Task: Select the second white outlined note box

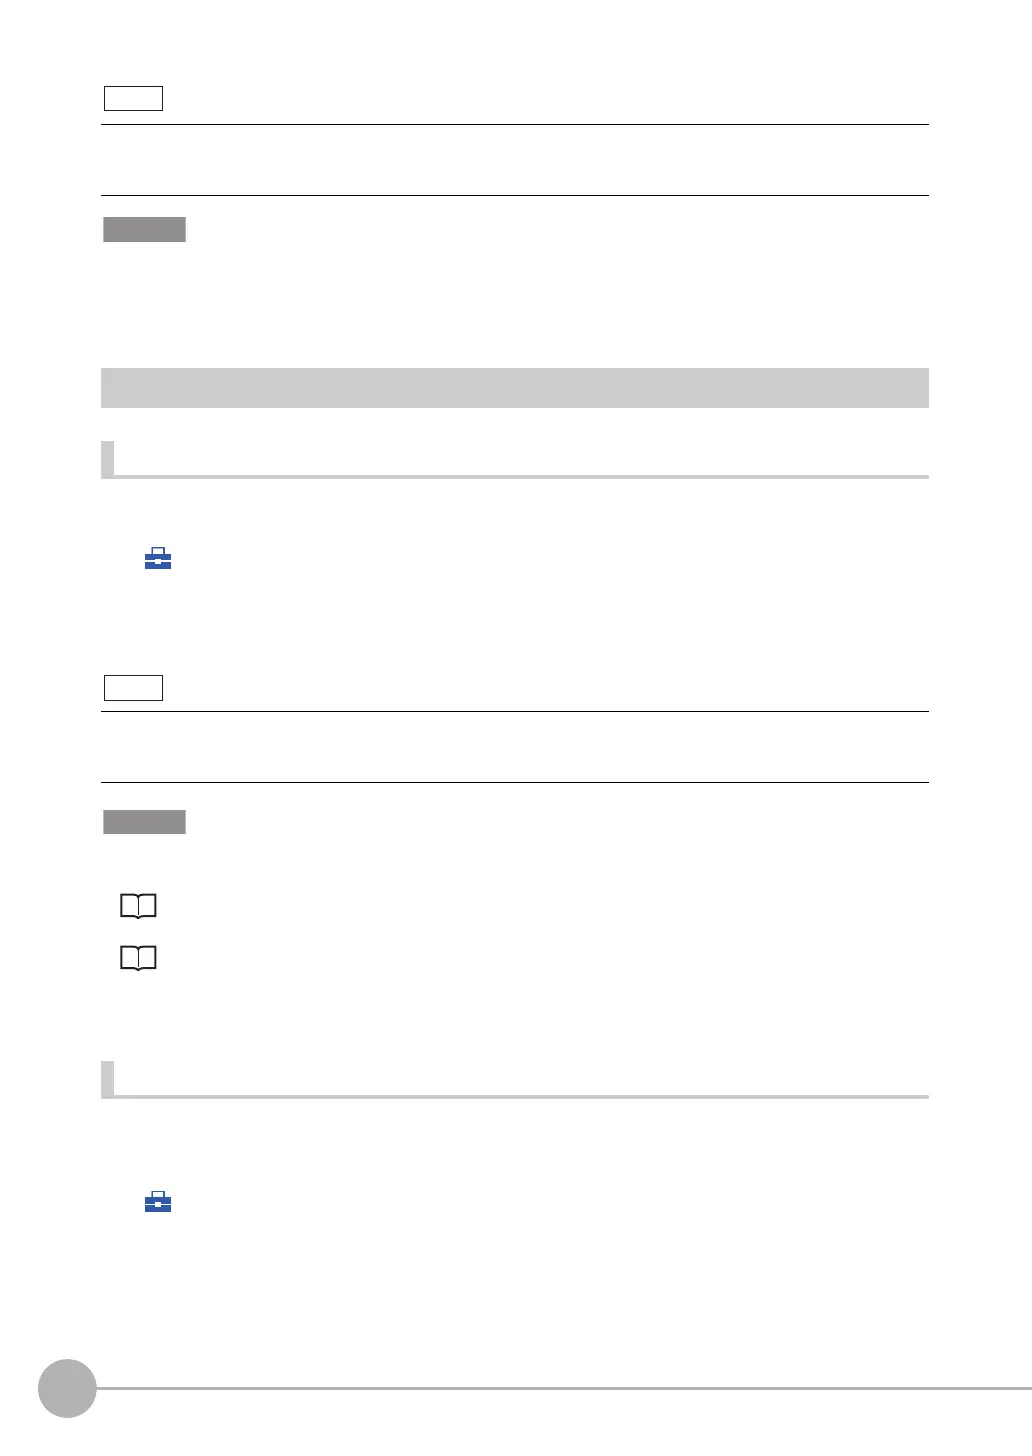Action: click(133, 687)
